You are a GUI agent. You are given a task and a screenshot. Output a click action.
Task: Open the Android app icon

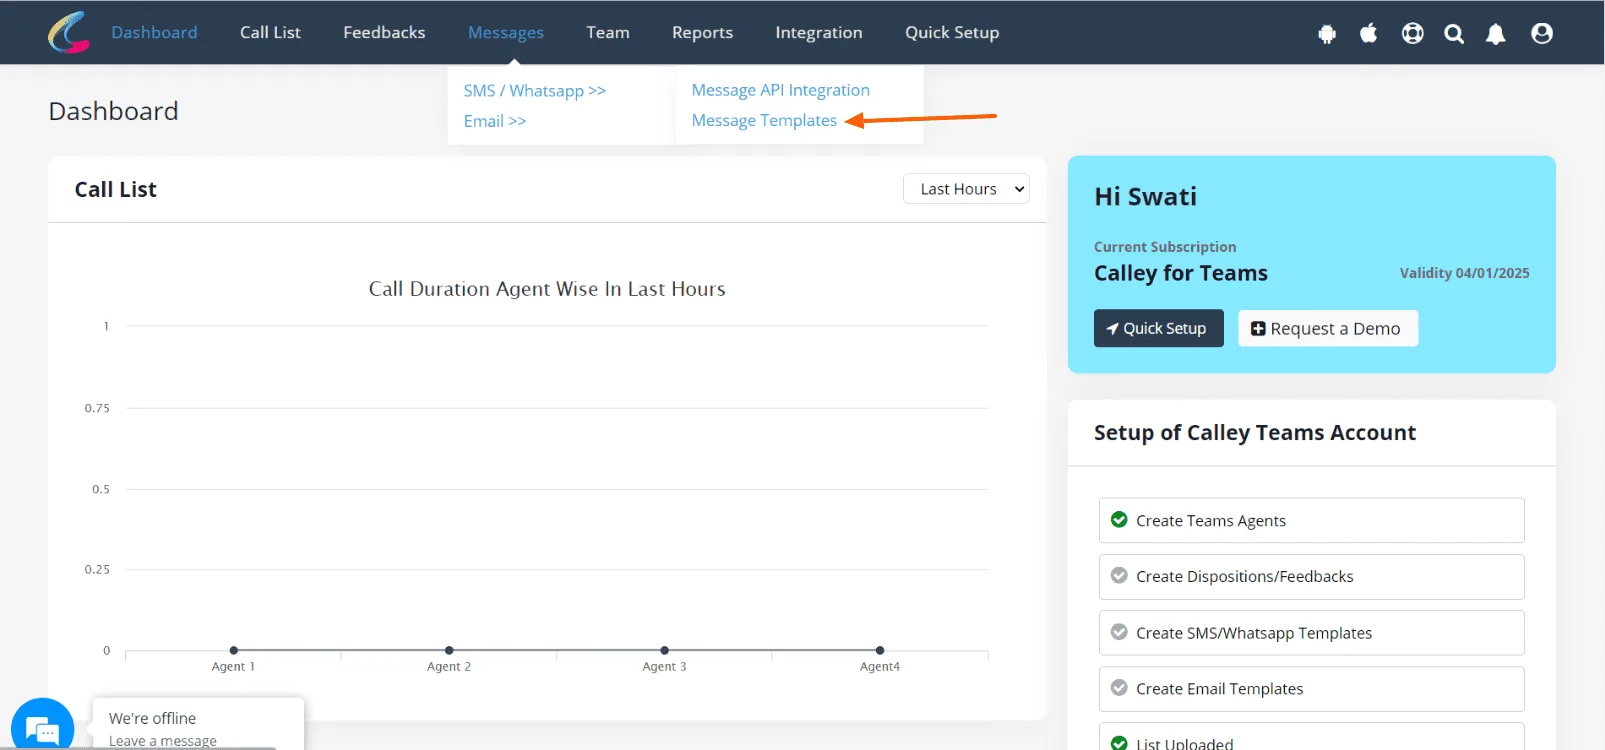(1327, 34)
